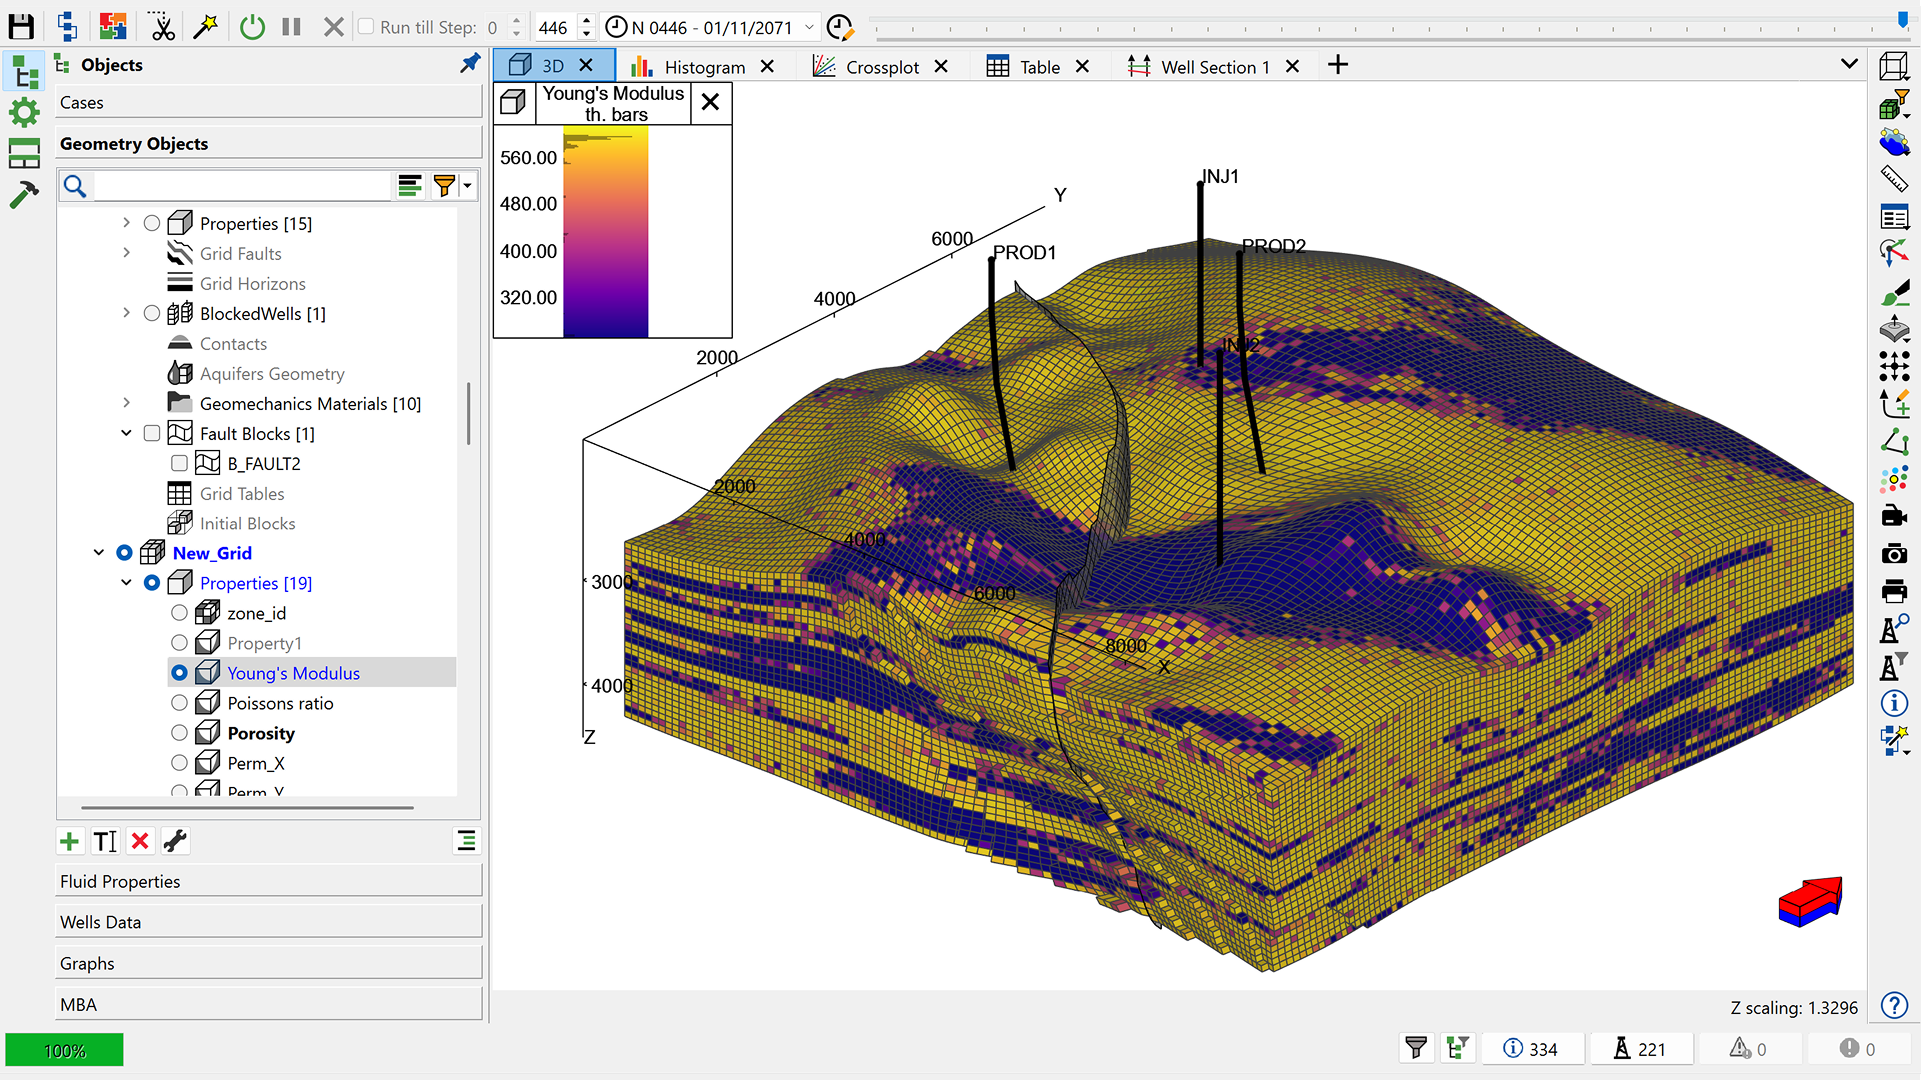
Task: Click the red delete X icon
Action: coord(140,841)
